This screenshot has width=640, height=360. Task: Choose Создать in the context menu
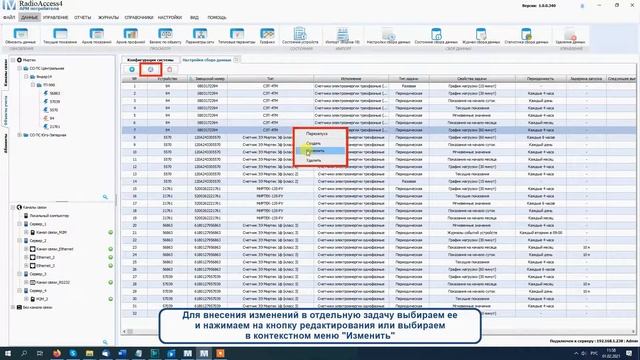click(320, 143)
